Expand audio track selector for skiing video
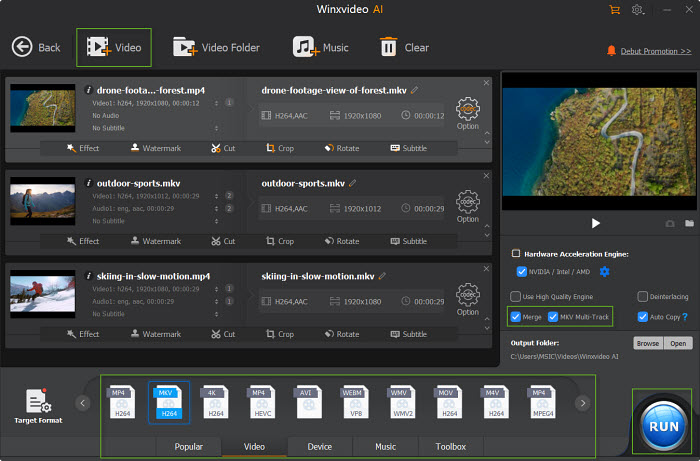The width and height of the screenshot is (700, 461). click(x=216, y=301)
